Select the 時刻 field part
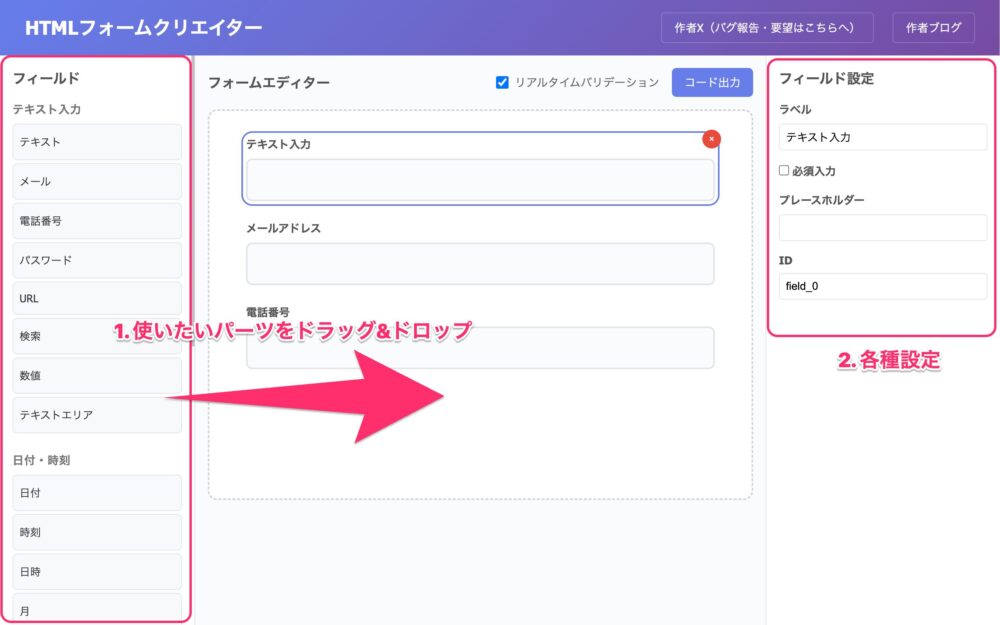 (97, 533)
